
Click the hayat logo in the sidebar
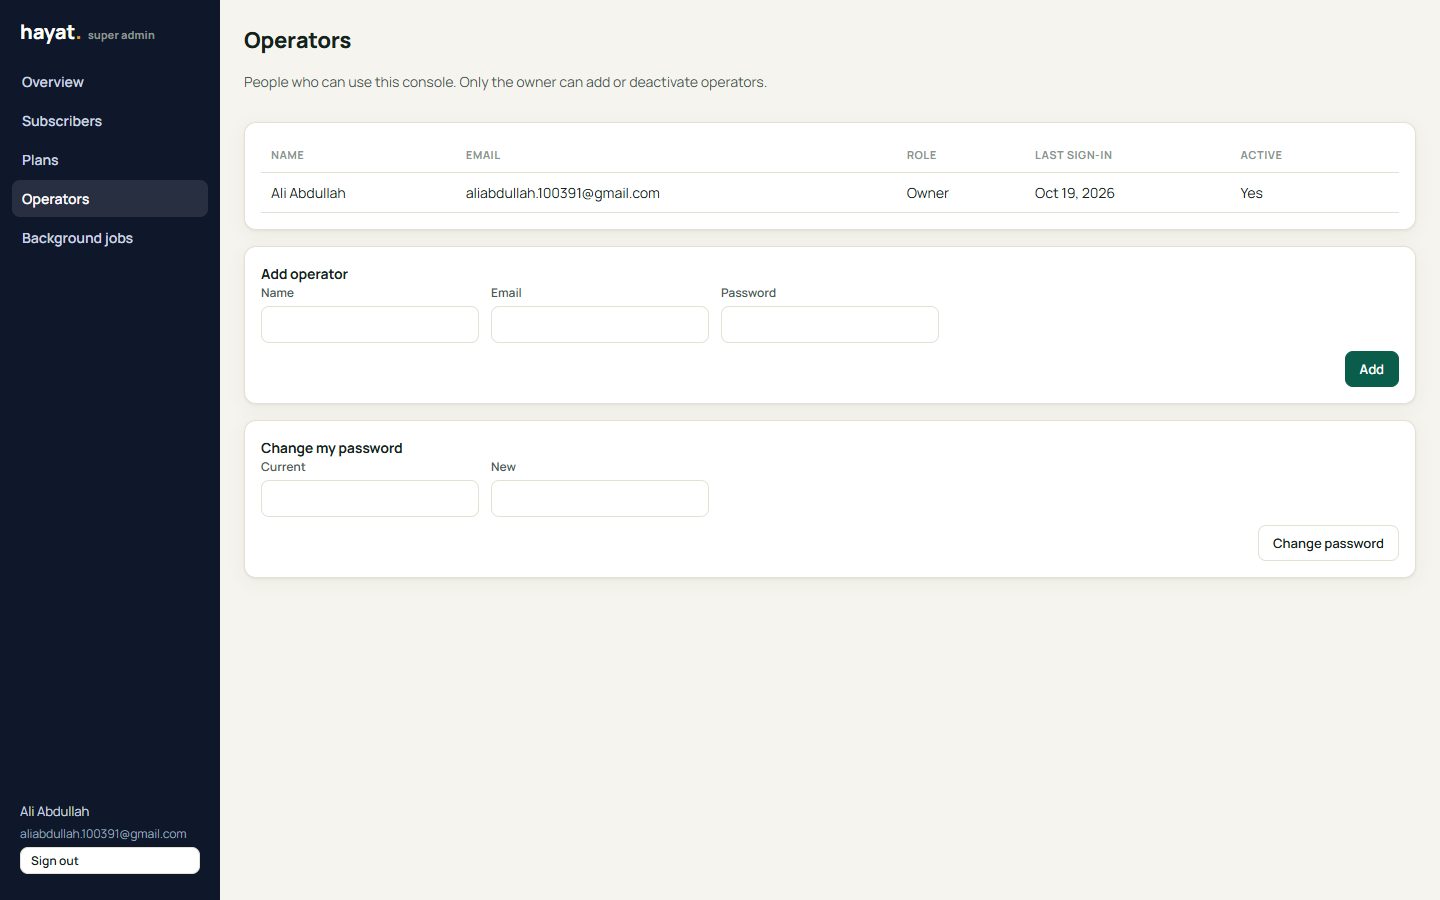pos(50,33)
